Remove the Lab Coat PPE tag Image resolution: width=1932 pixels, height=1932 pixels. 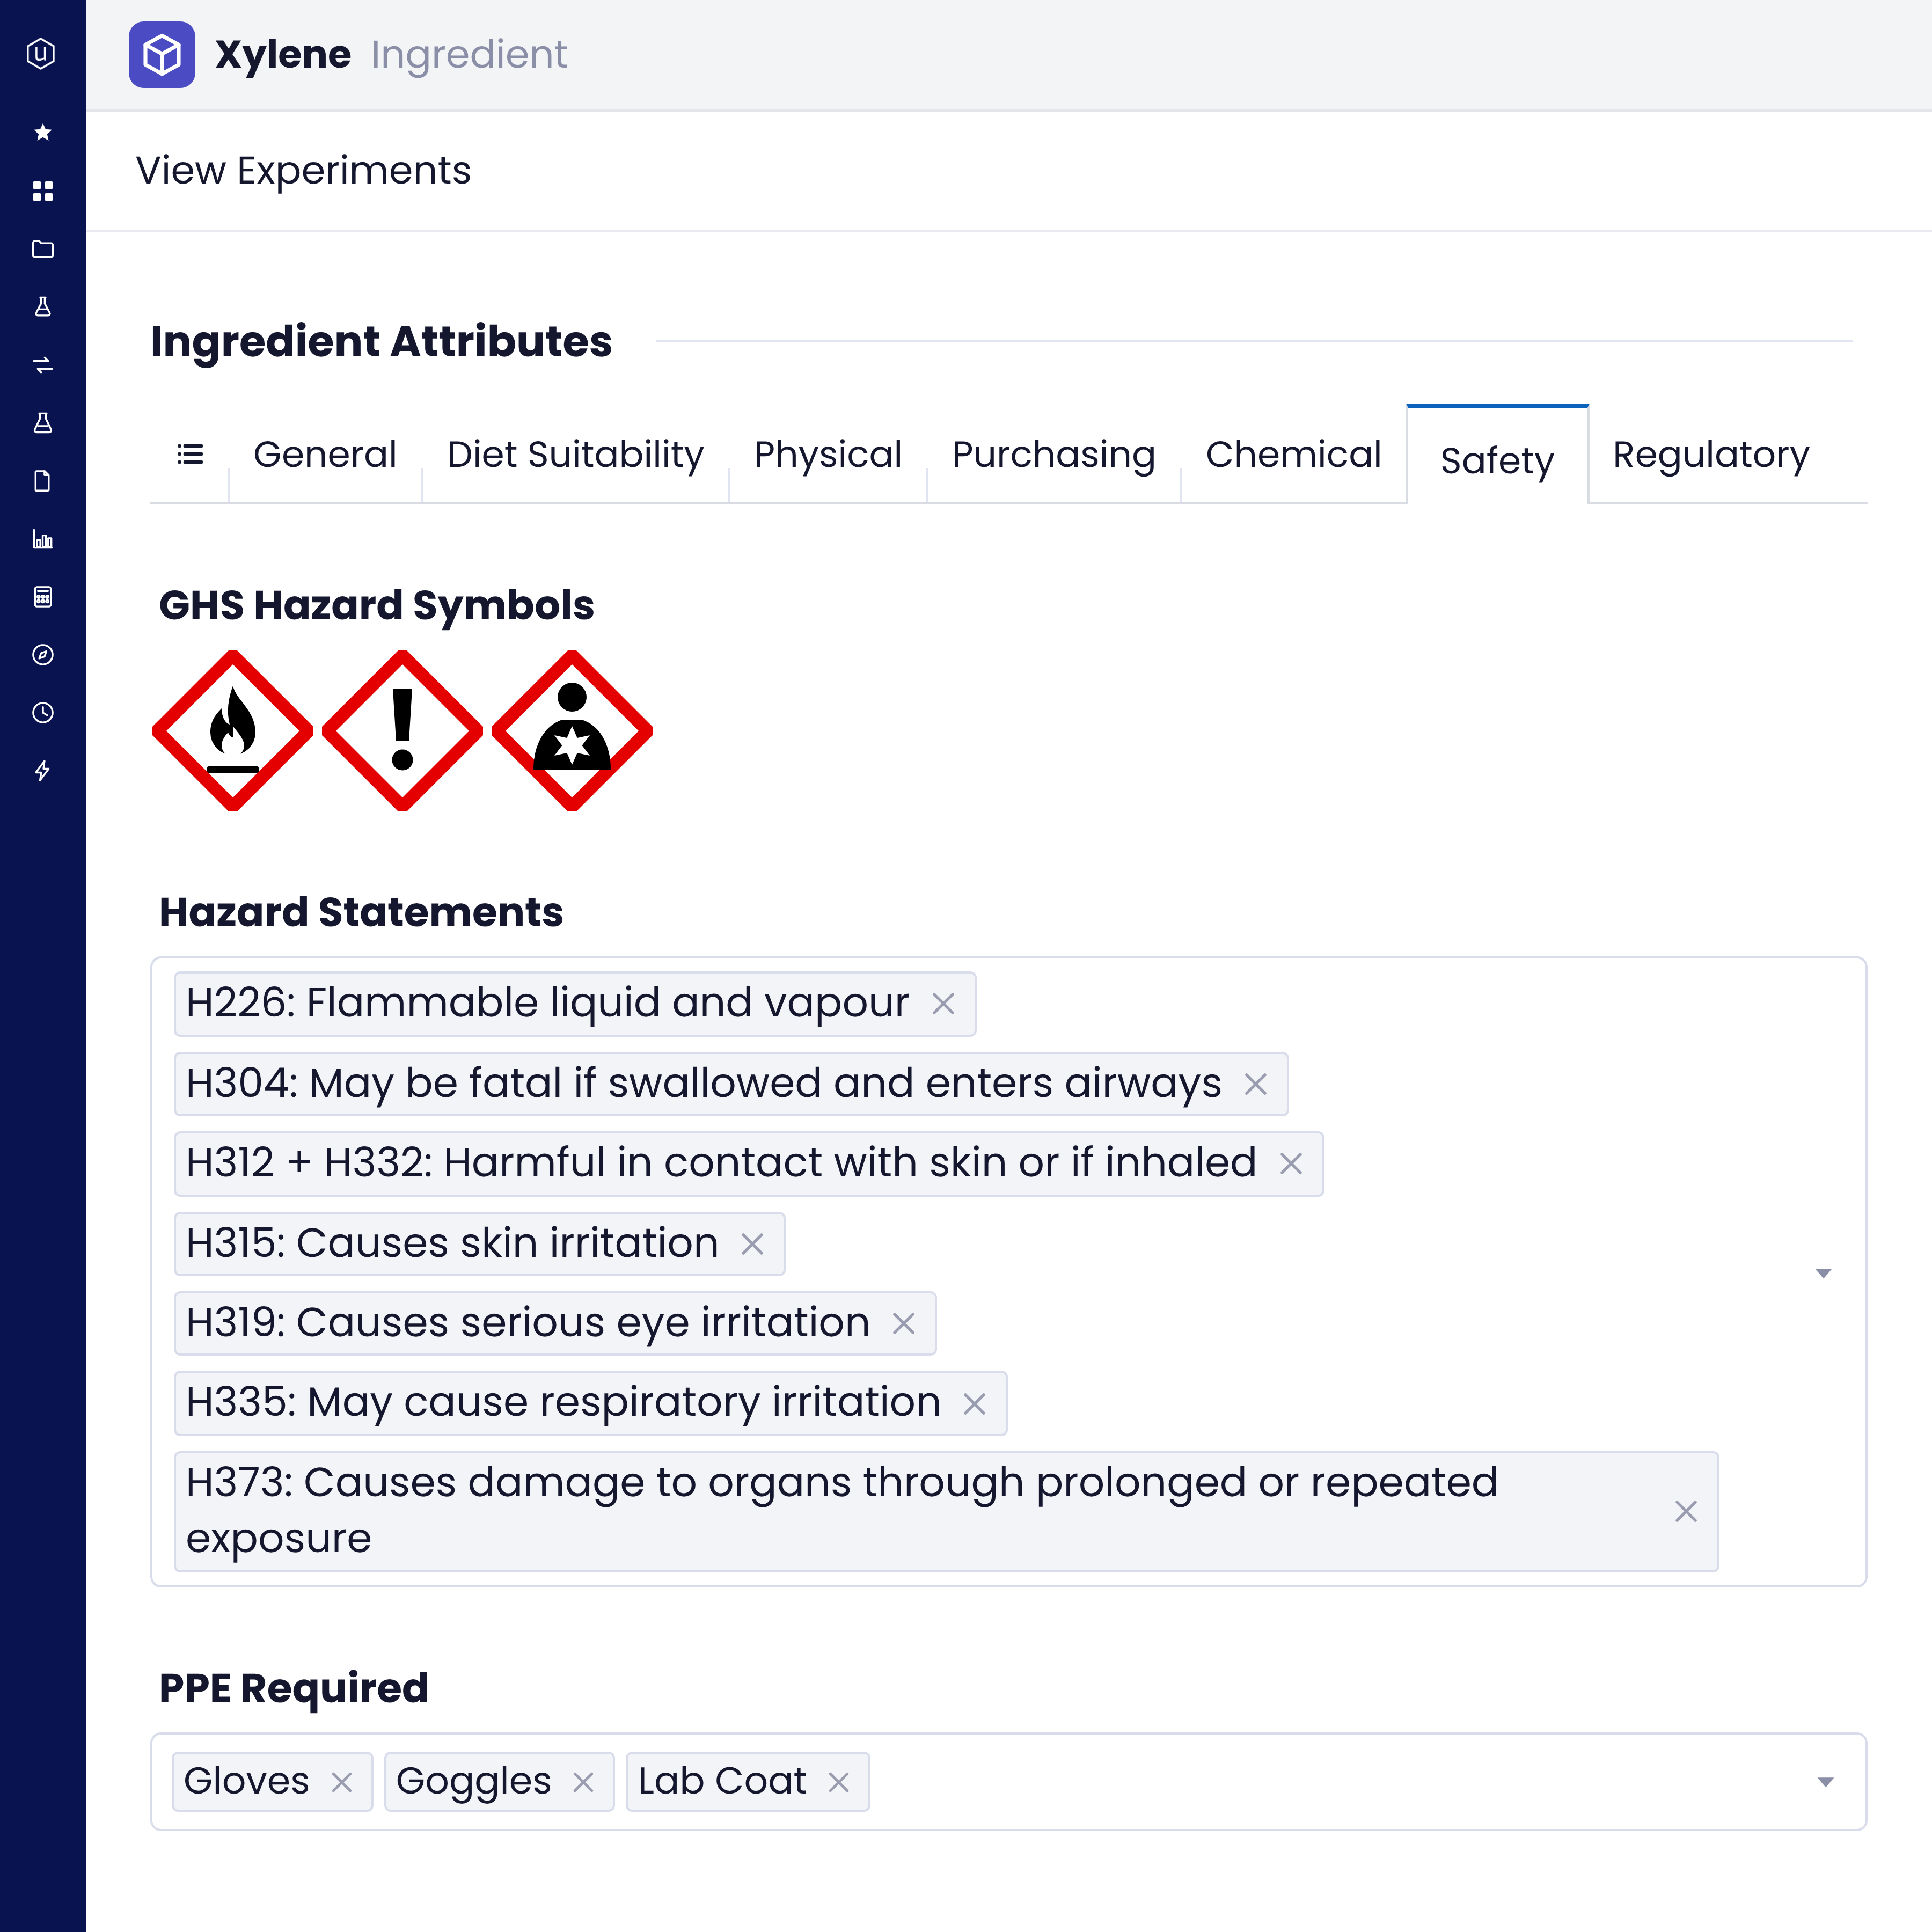(x=839, y=1782)
